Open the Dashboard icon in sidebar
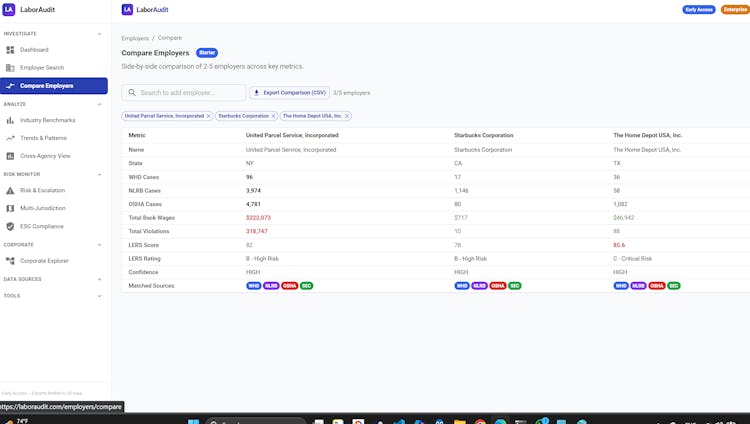 tap(10, 49)
